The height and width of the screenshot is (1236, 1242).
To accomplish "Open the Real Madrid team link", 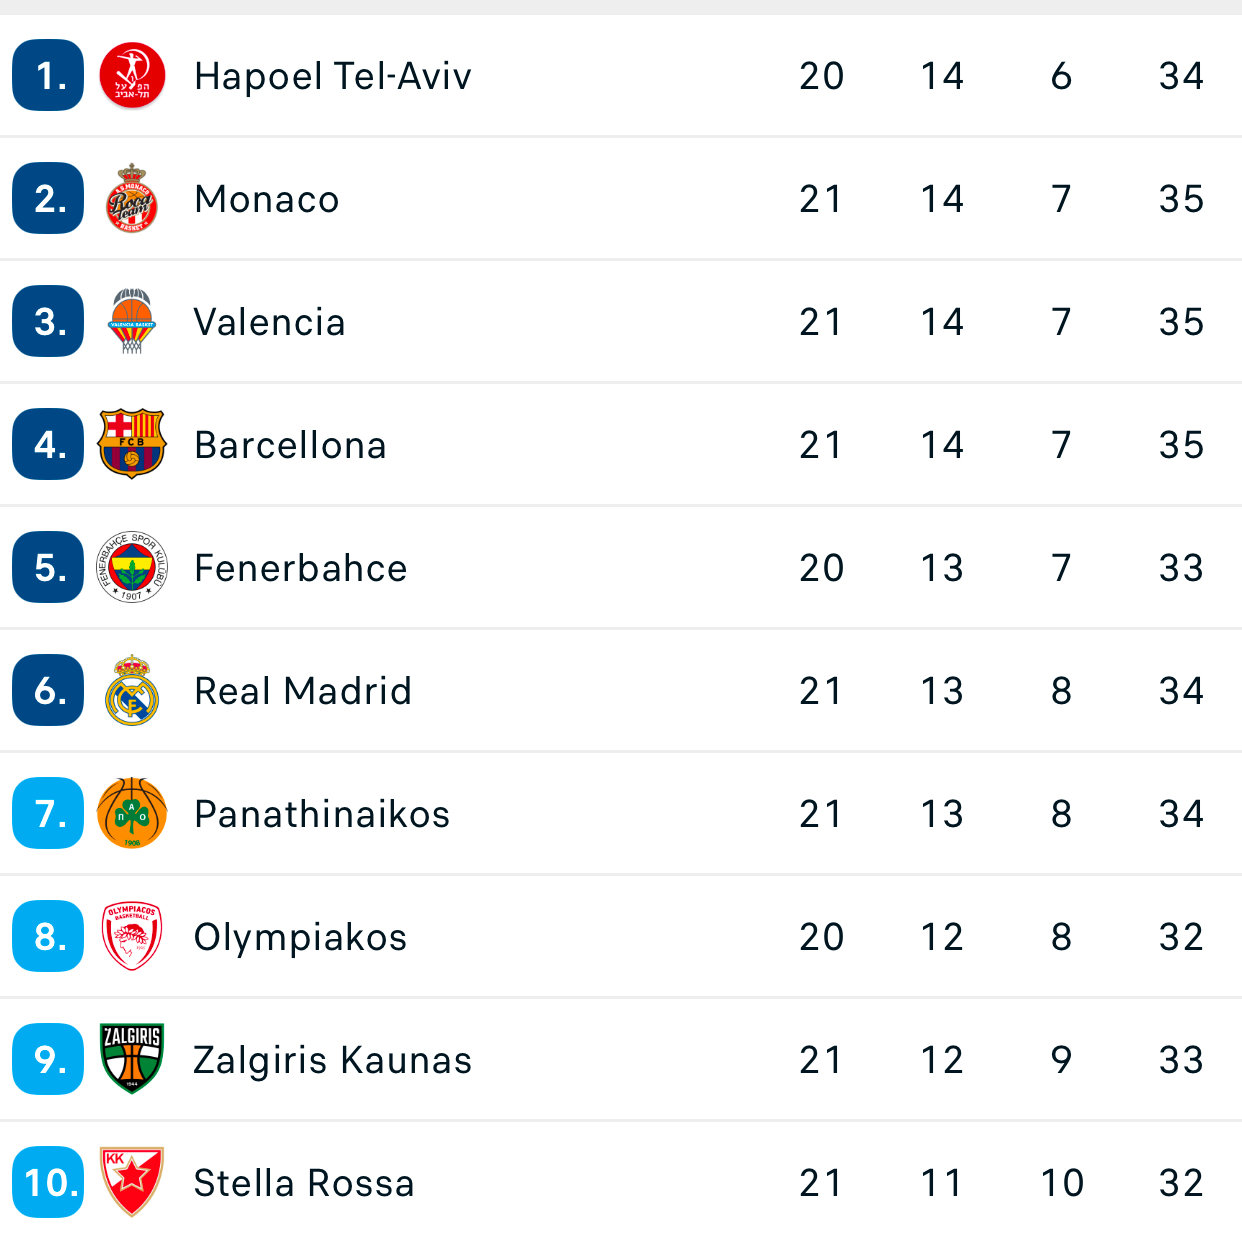I will 303,691.
